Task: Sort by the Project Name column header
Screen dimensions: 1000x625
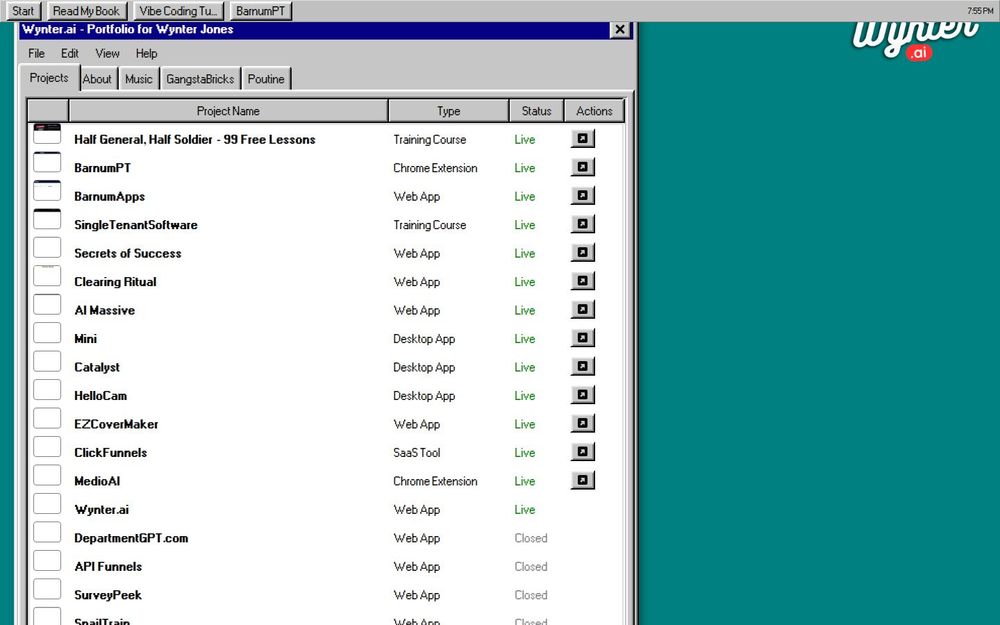Action: (228, 111)
